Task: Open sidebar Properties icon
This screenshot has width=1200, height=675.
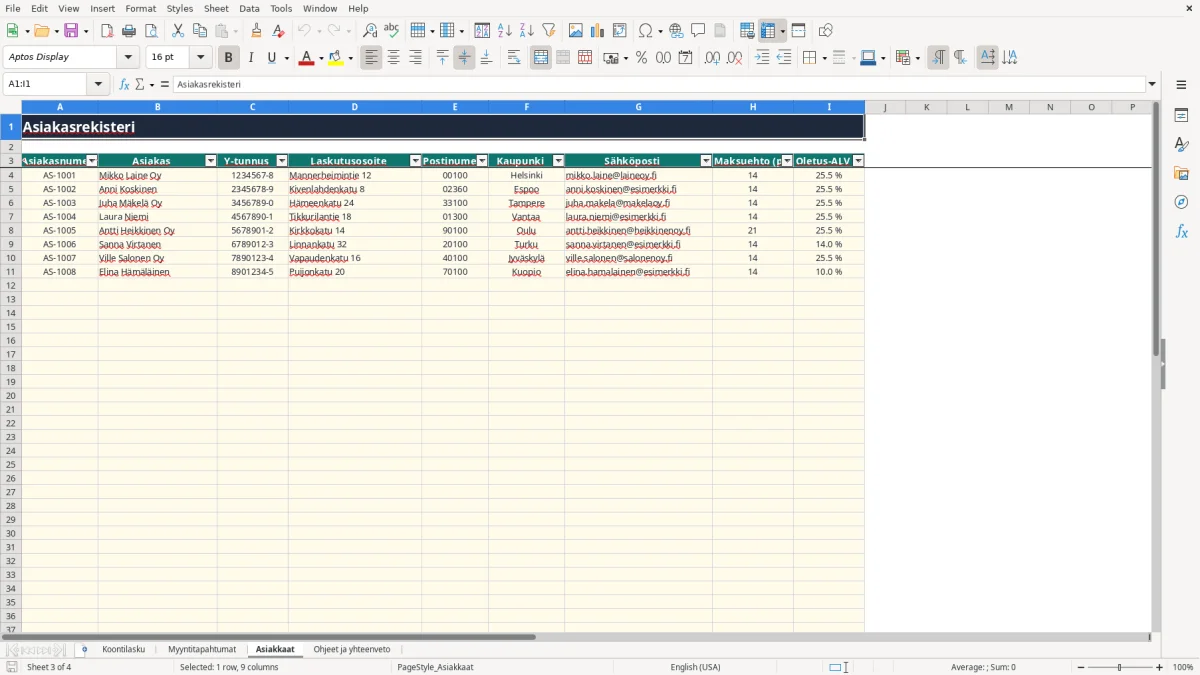Action: [1181, 116]
